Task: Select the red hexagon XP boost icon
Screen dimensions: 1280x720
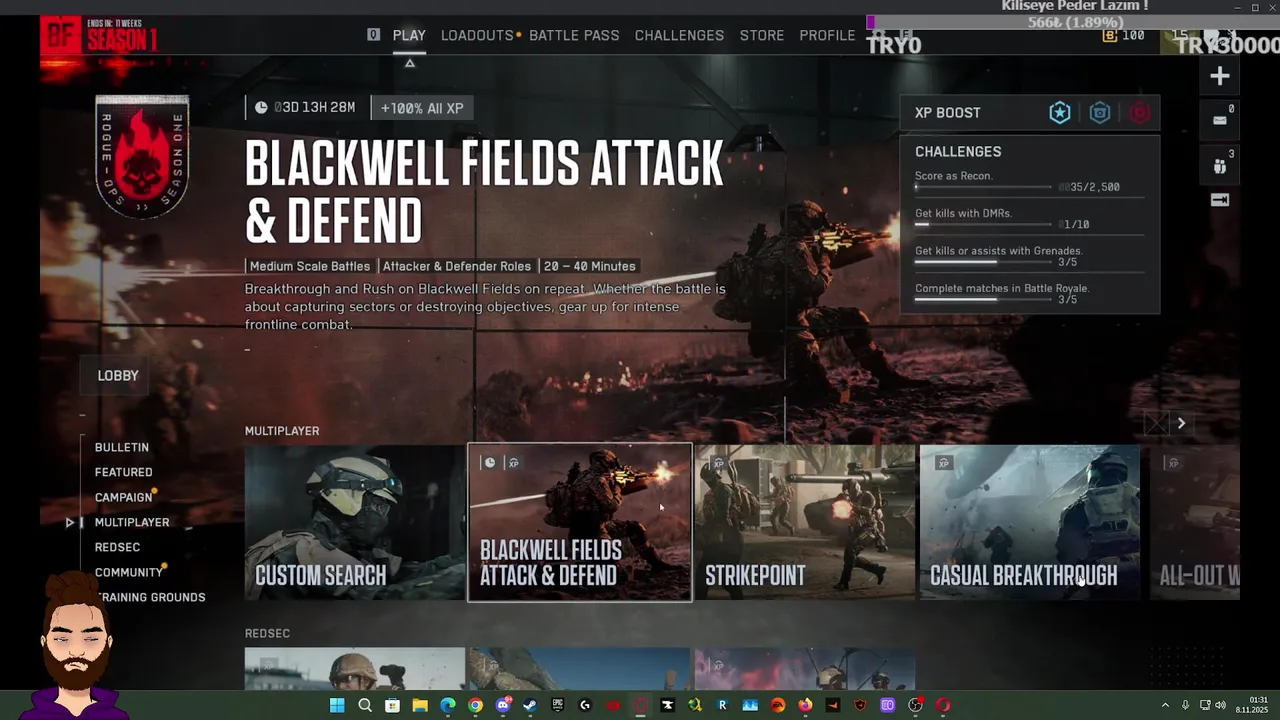Action: 1140,113
